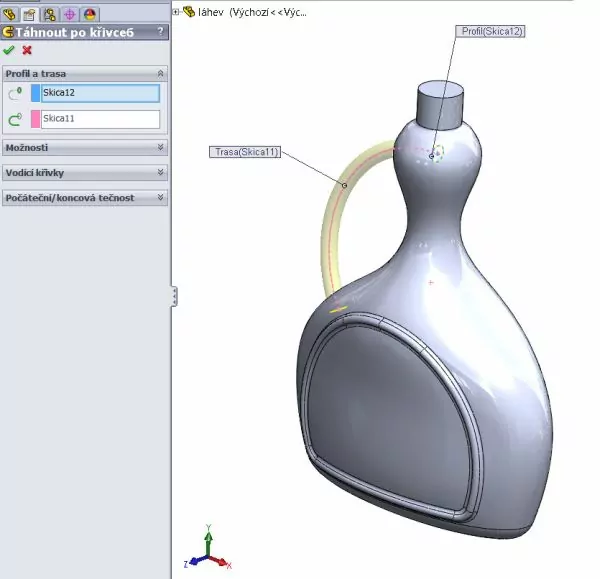The image size is (600, 579).
Task: Open the FeatureManager design tree tab
Action: [11, 12]
